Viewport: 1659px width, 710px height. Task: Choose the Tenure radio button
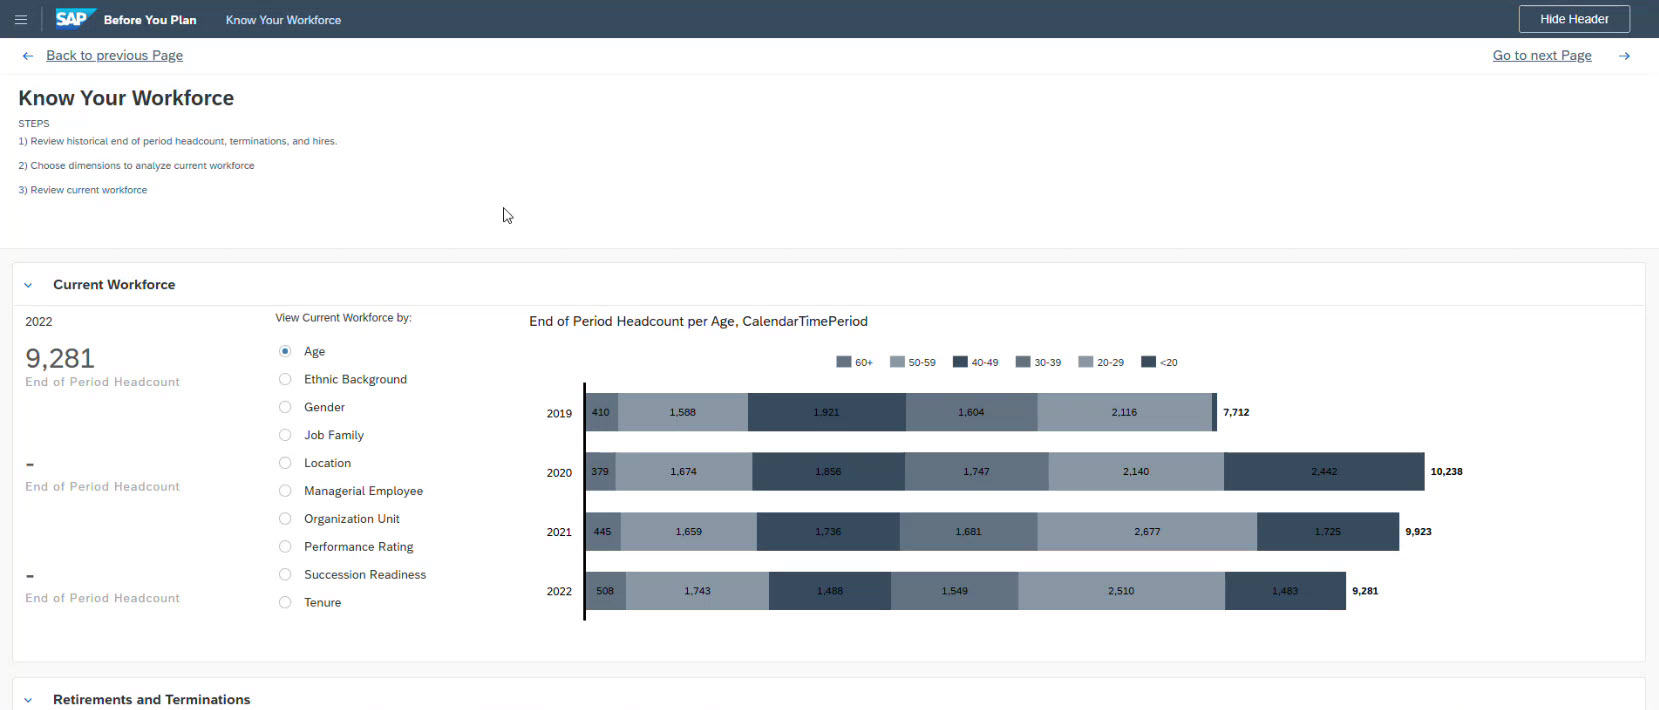(x=285, y=602)
